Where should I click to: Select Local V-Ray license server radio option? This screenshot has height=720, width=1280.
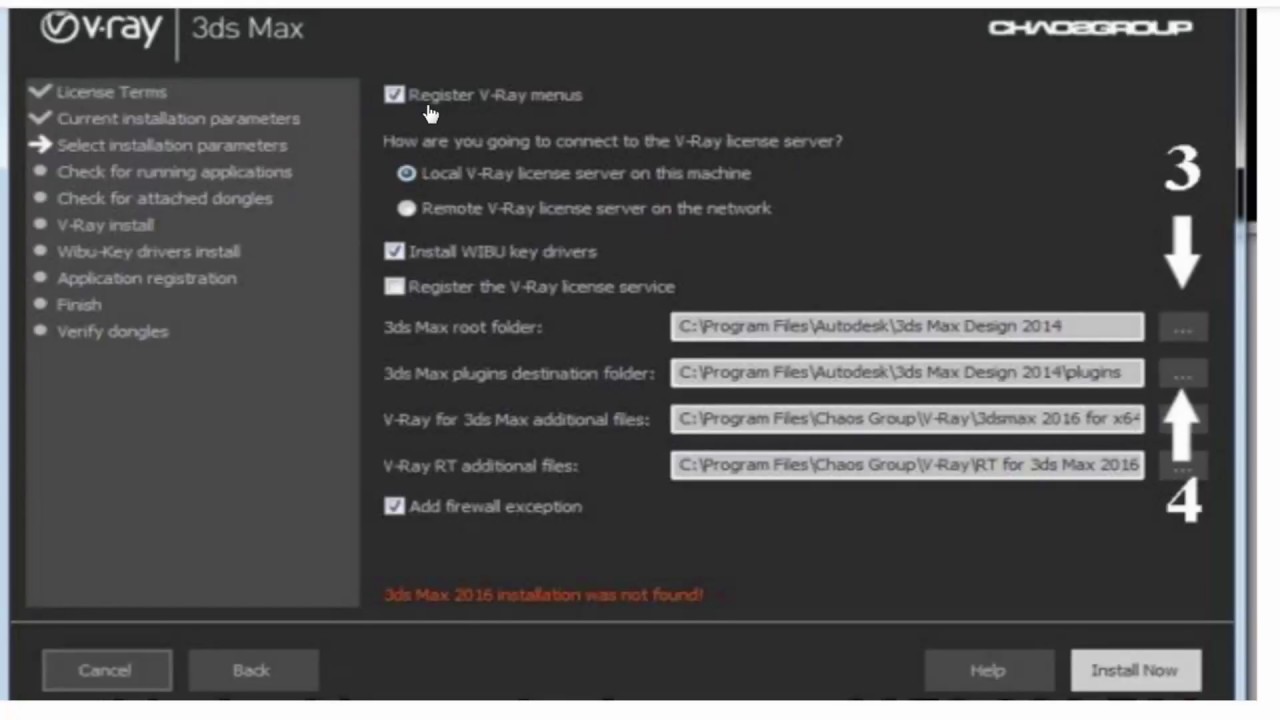click(406, 174)
